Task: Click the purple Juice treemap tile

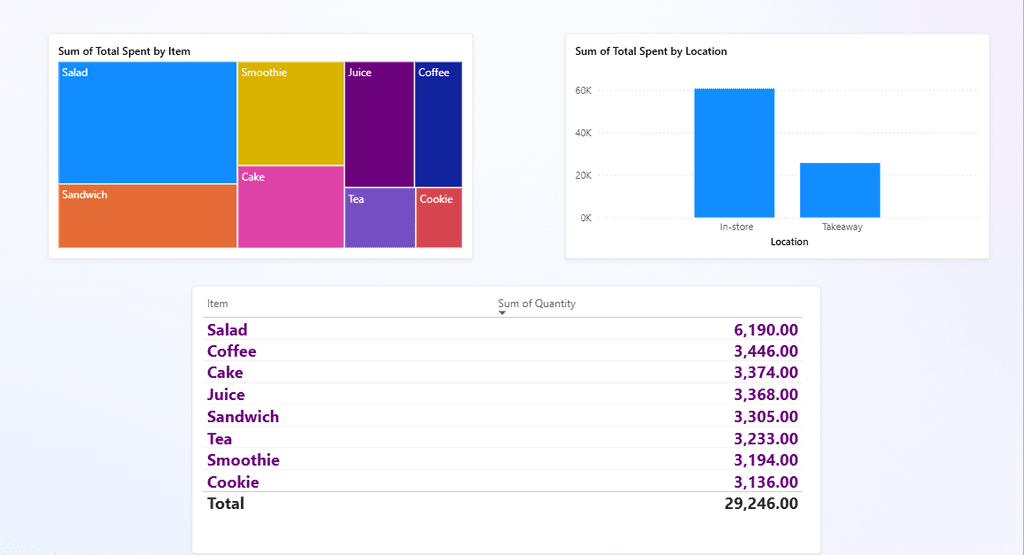Action: [x=379, y=125]
